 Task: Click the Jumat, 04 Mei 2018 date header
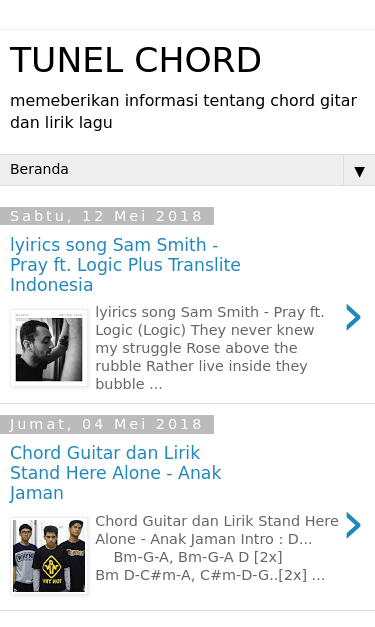[x=107, y=424]
